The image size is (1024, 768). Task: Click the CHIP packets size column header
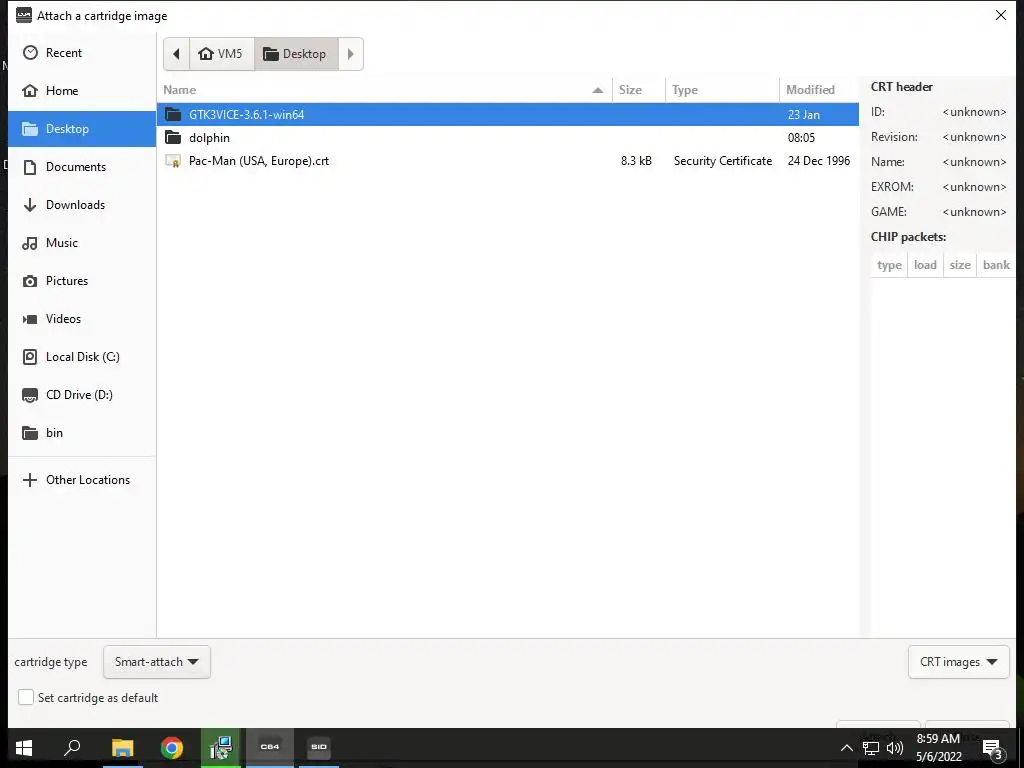959,265
